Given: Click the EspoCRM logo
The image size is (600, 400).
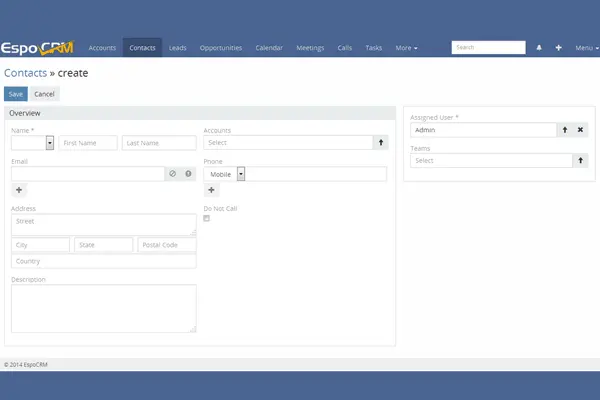Looking at the screenshot, I should coord(38,47).
